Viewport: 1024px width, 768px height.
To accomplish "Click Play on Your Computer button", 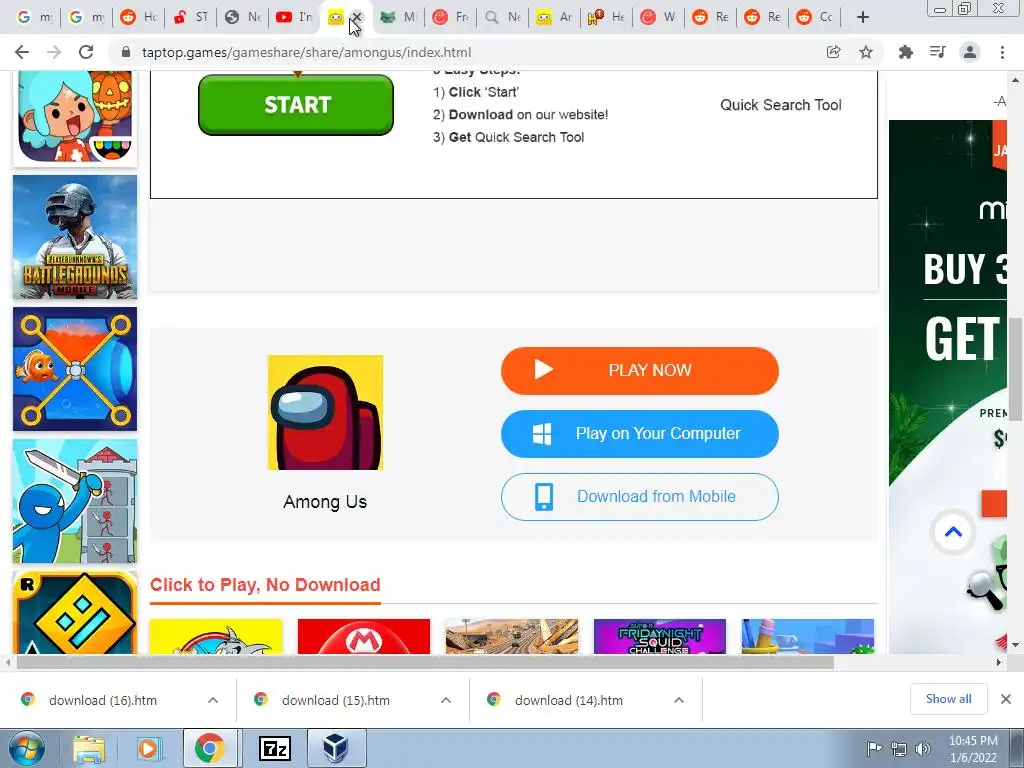I will [640, 434].
